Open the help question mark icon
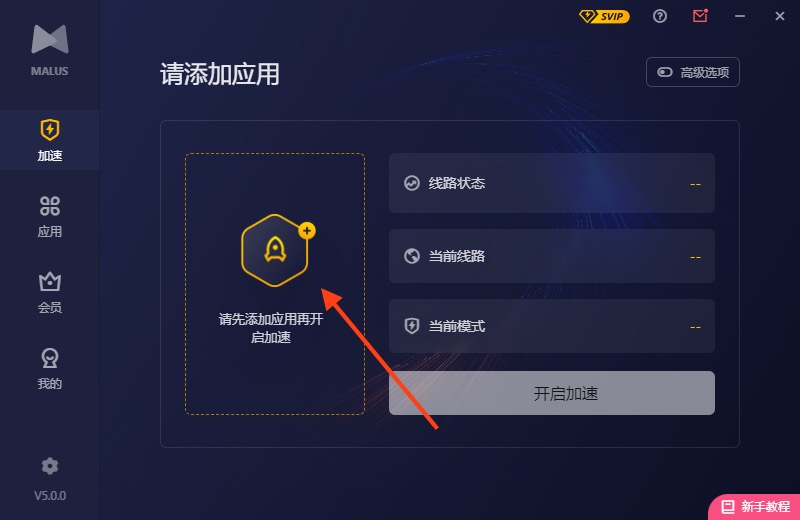 coord(660,16)
